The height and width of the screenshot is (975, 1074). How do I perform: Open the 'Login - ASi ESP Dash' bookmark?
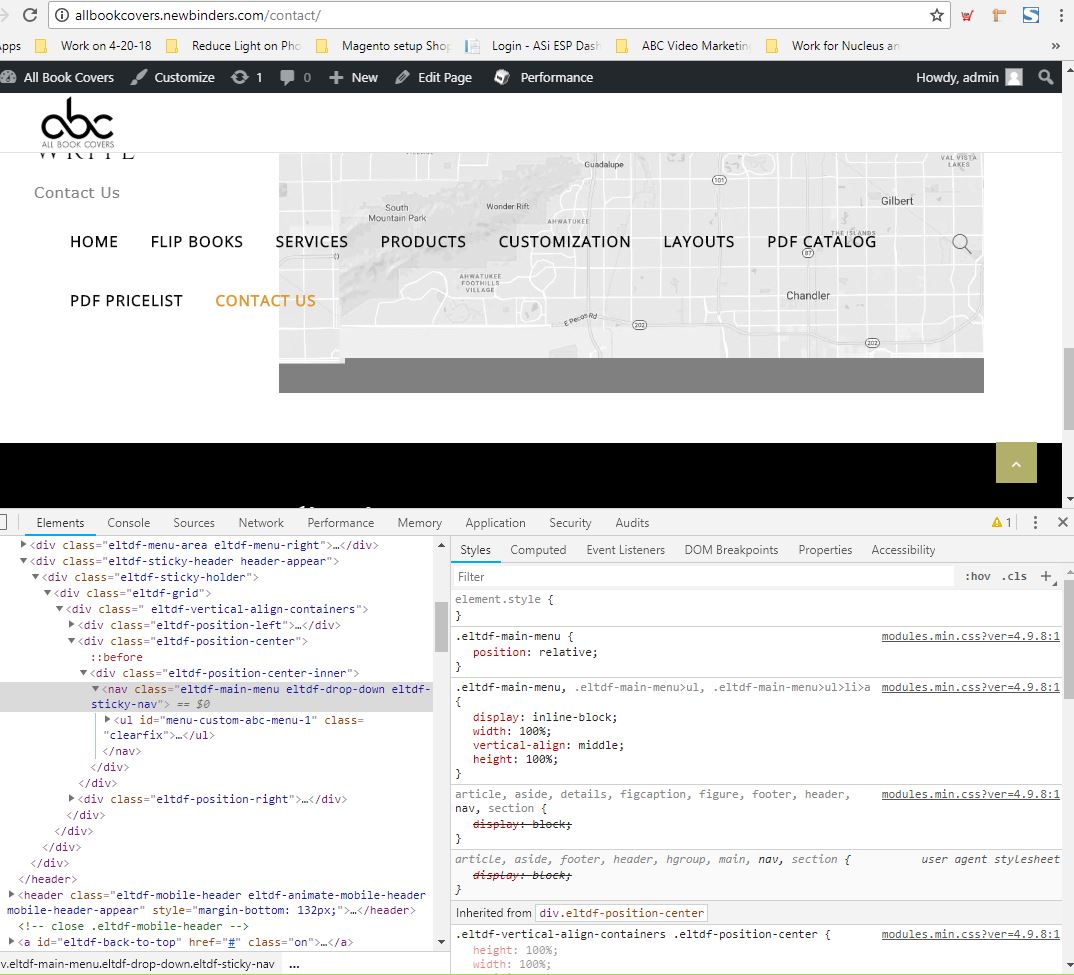pyautogui.click(x=533, y=46)
